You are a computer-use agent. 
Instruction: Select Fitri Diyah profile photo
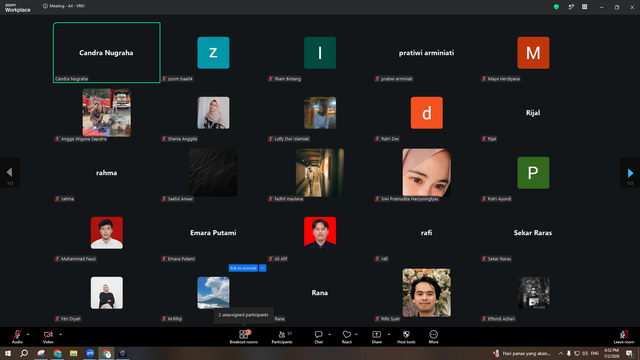pos(107,293)
